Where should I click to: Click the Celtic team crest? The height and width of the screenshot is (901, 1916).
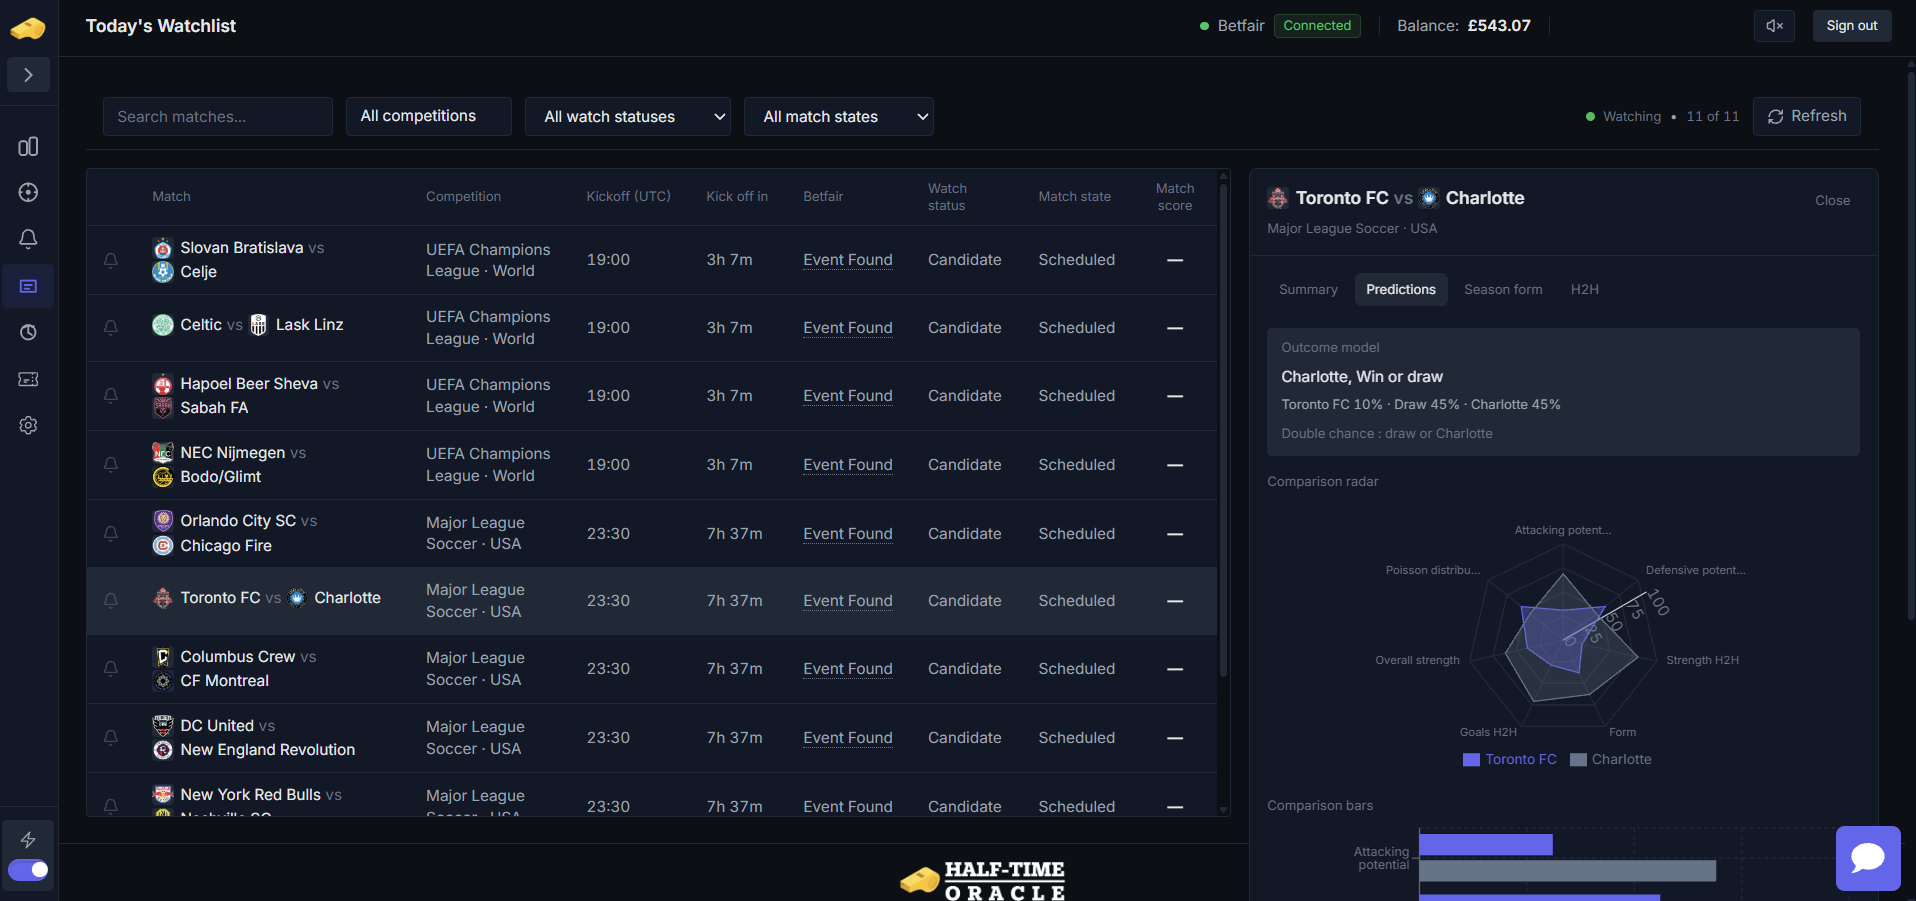pos(163,325)
